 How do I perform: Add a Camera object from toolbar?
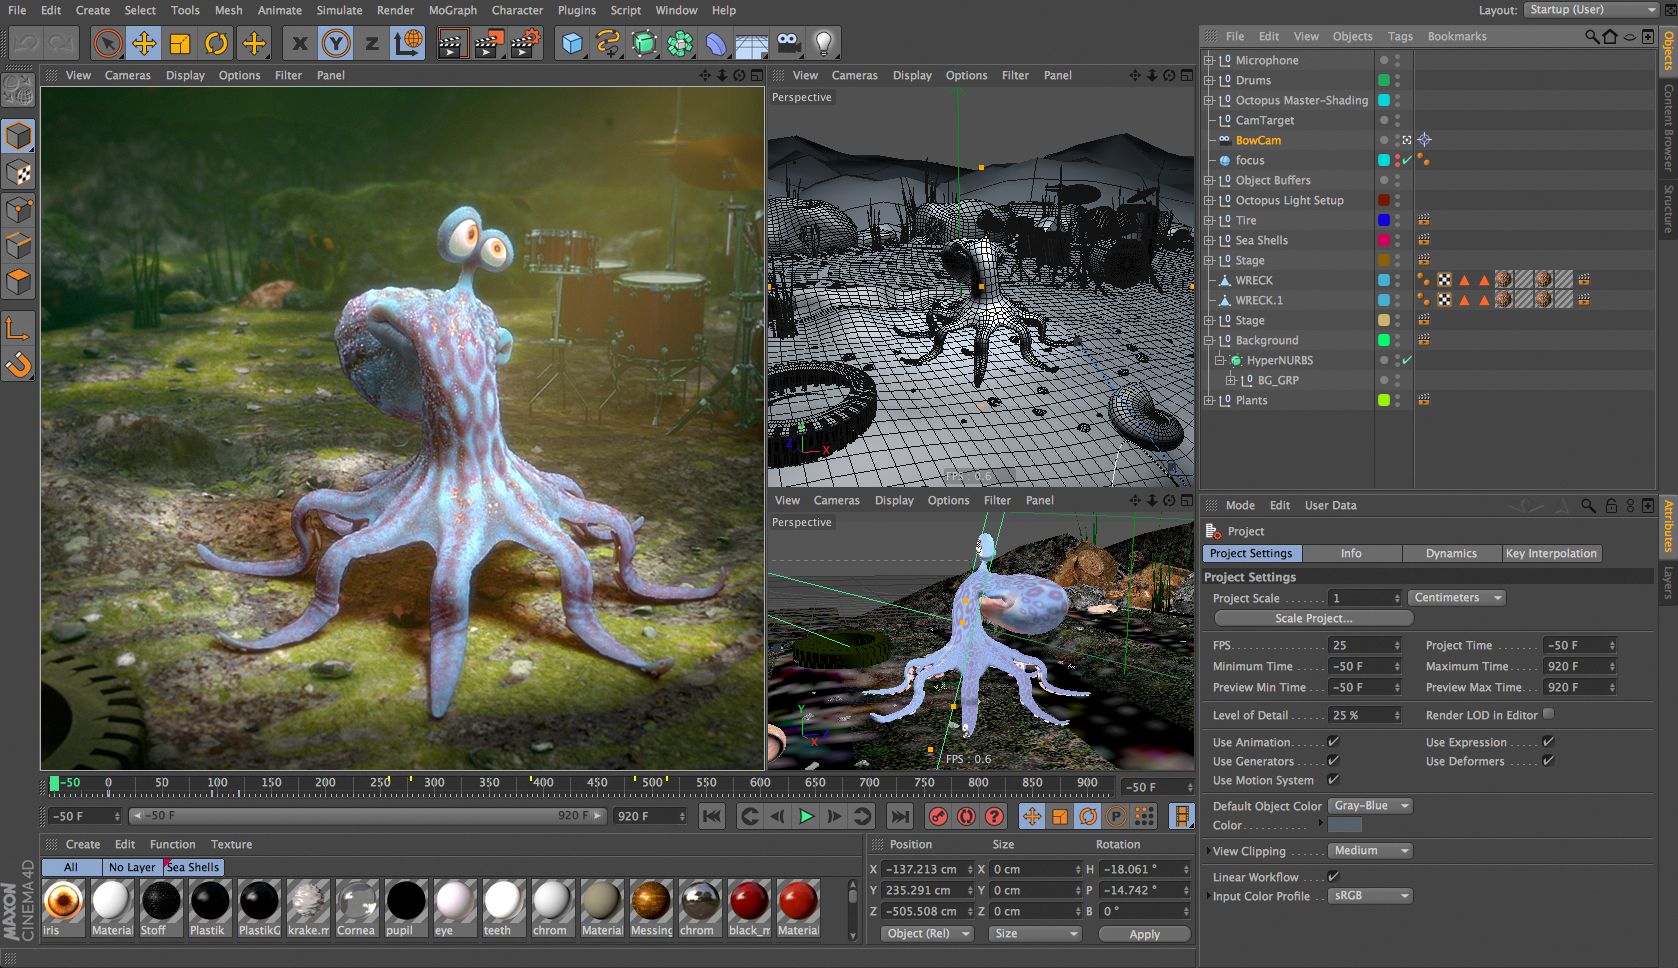[788, 43]
